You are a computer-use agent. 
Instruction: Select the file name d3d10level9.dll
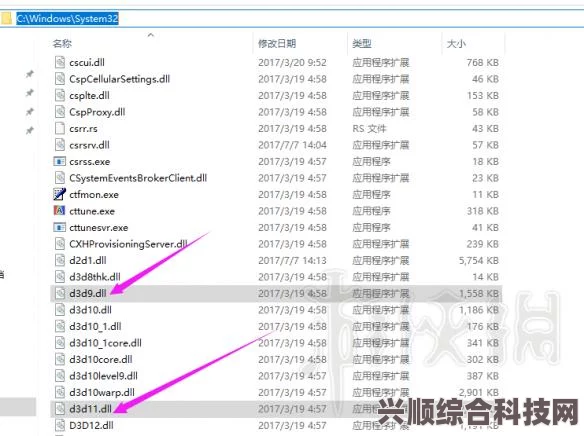click(104, 375)
